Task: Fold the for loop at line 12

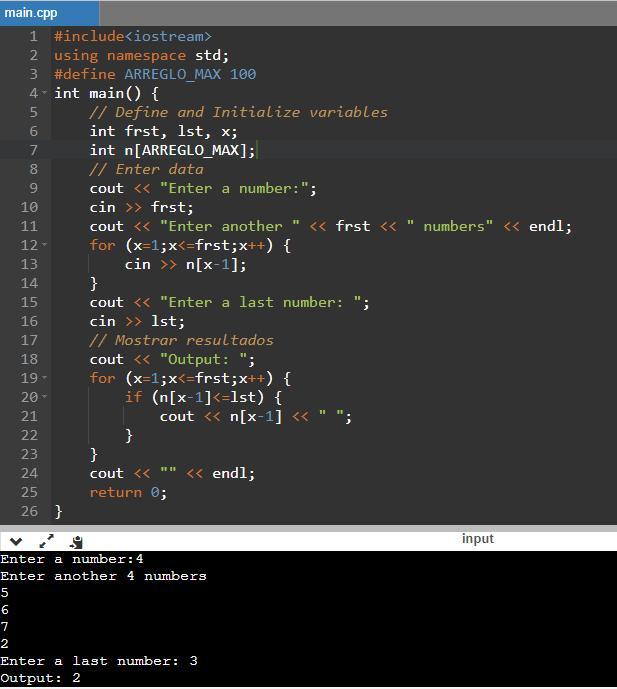Action: click(x=44, y=245)
